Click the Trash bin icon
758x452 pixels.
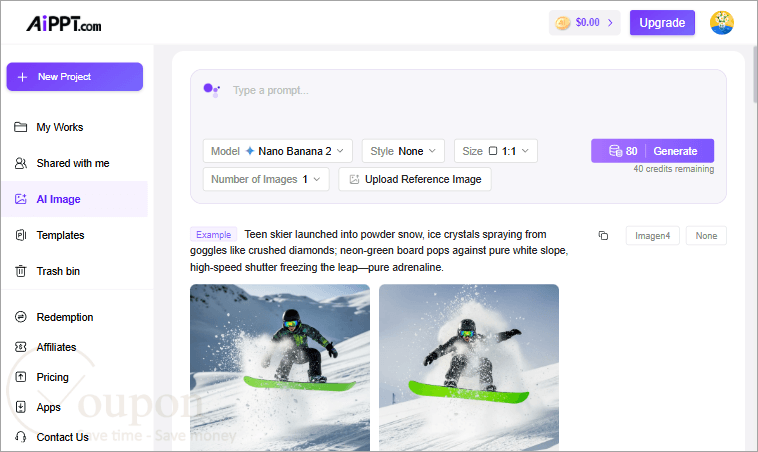[x=20, y=271]
